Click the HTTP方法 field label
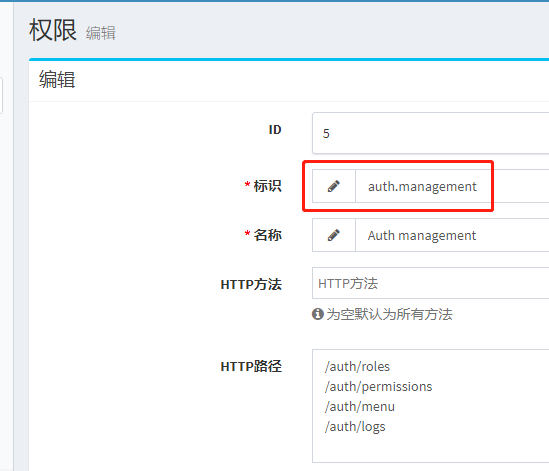Image resolution: width=549 pixels, height=471 pixels. pos(251,284)
